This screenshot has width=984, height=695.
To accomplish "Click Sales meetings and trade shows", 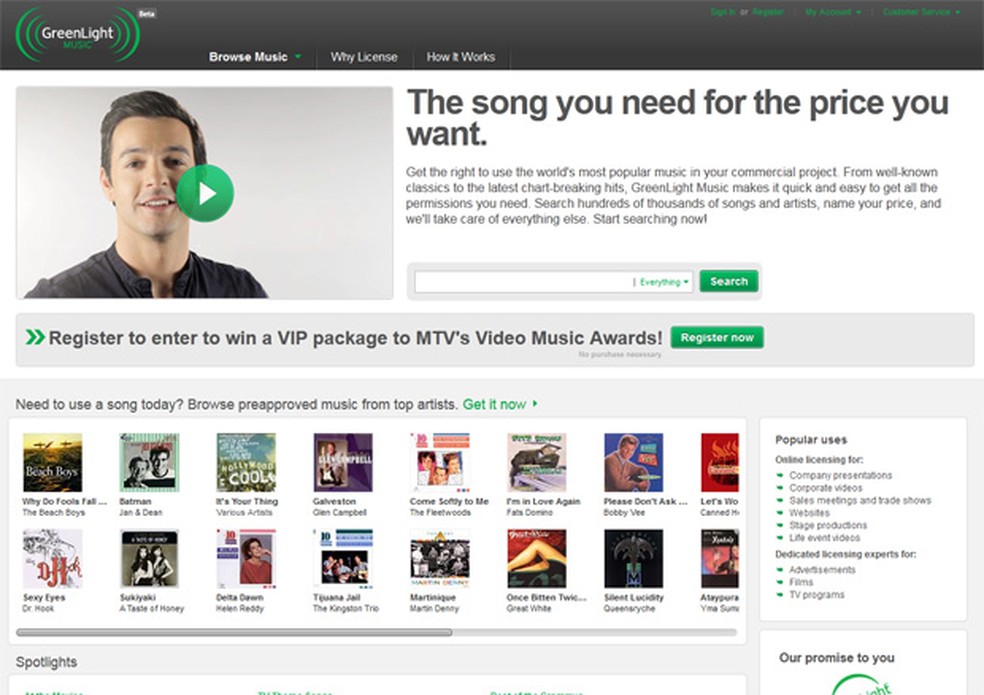I will pos(860,500).
